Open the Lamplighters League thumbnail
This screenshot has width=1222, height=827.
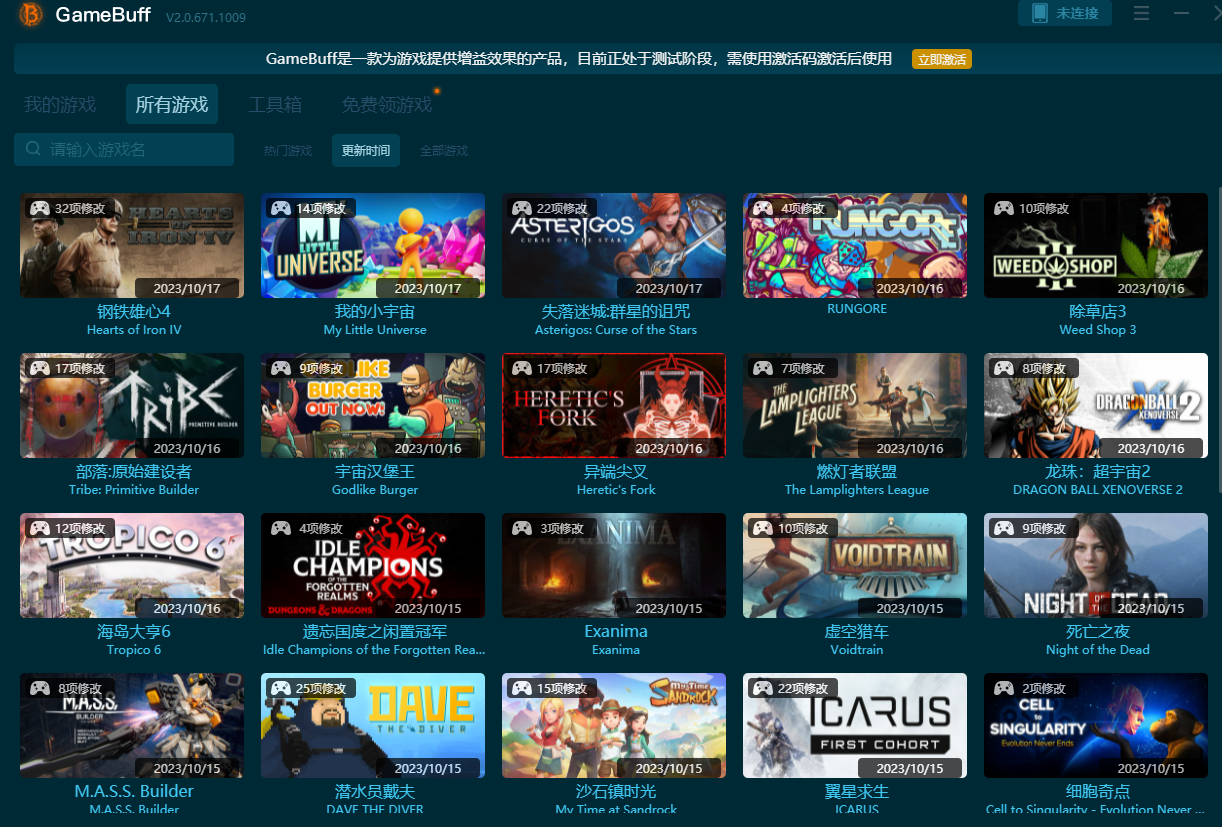(855, 406)
